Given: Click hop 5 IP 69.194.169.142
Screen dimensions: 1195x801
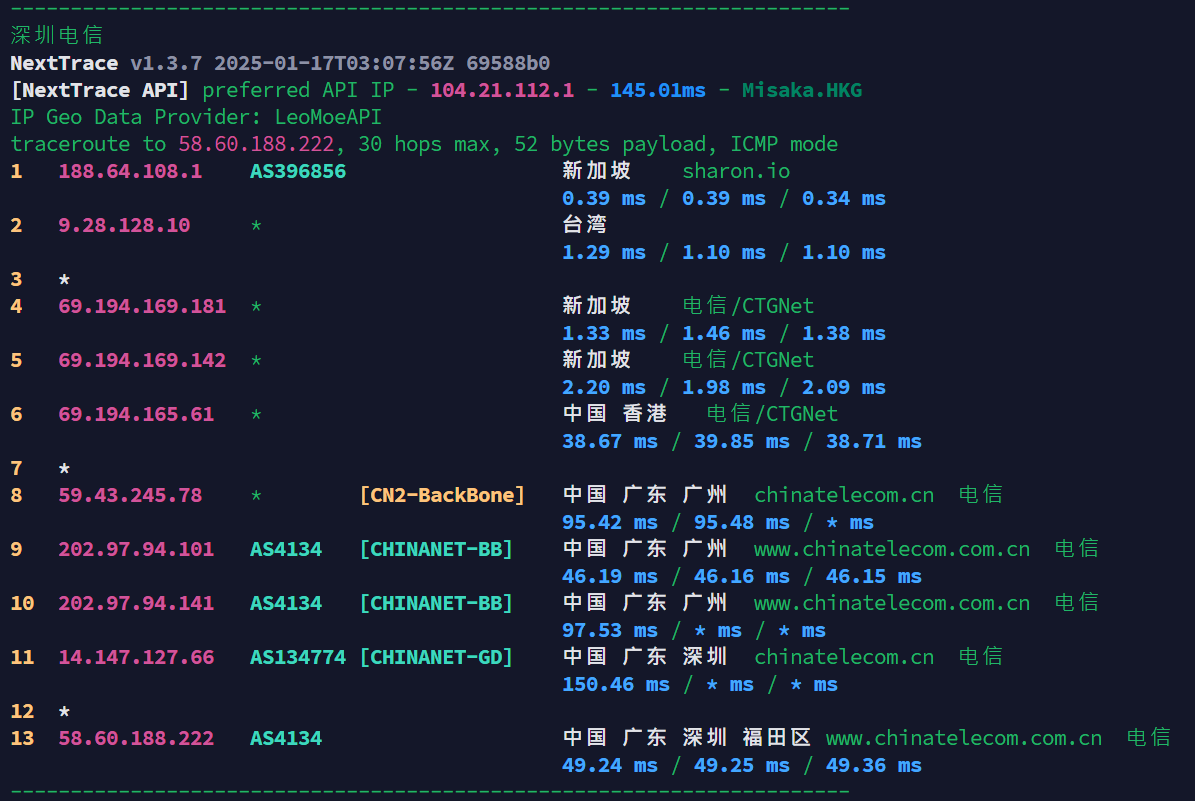Looking at the screenshot, I should click(x=143, y=360).
